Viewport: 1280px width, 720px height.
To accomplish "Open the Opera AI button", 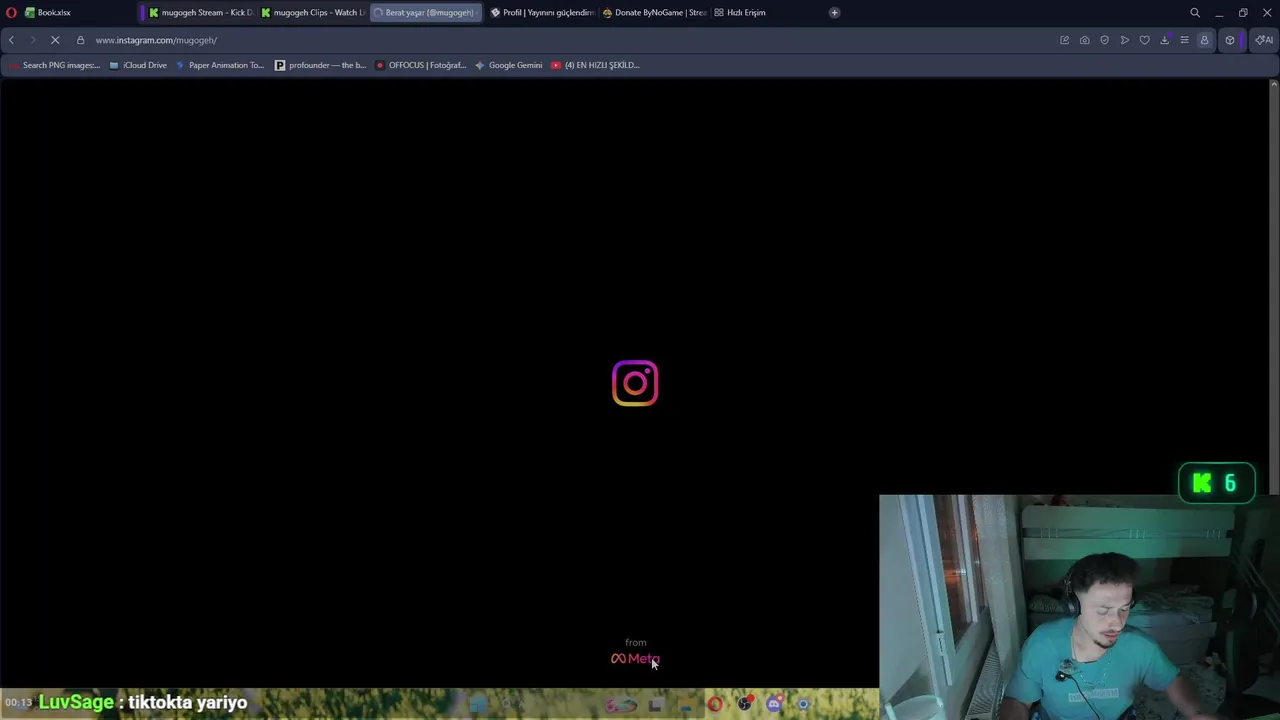I will (1265, 40).
